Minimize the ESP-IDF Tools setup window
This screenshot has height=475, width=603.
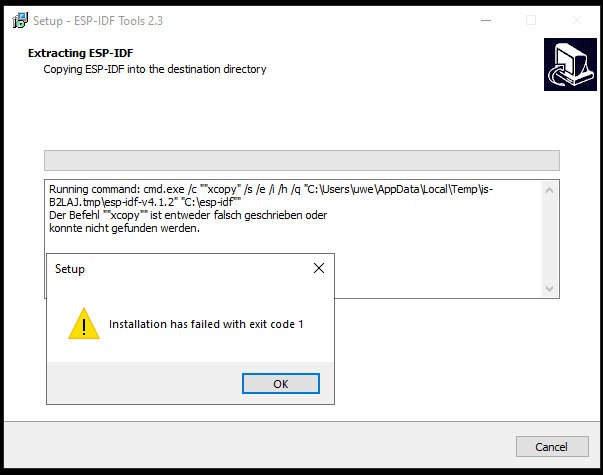(x=485, y=20)
